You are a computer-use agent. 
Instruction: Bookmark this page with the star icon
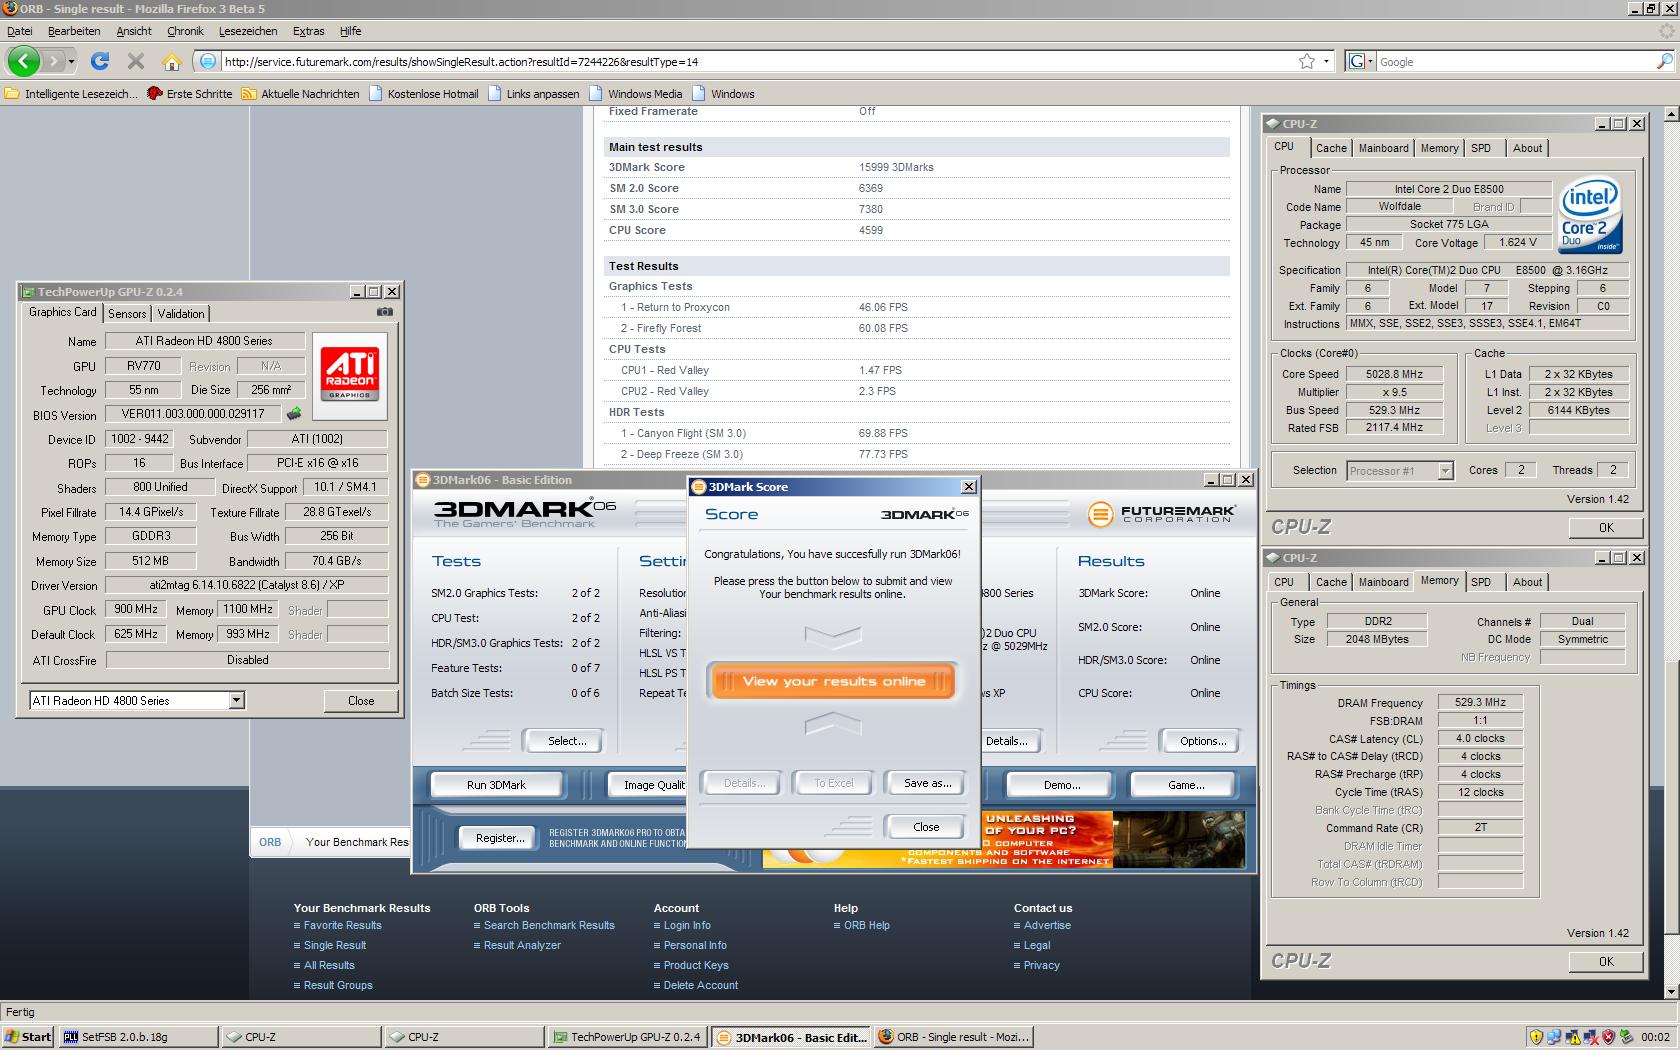tap(1306, 61)
